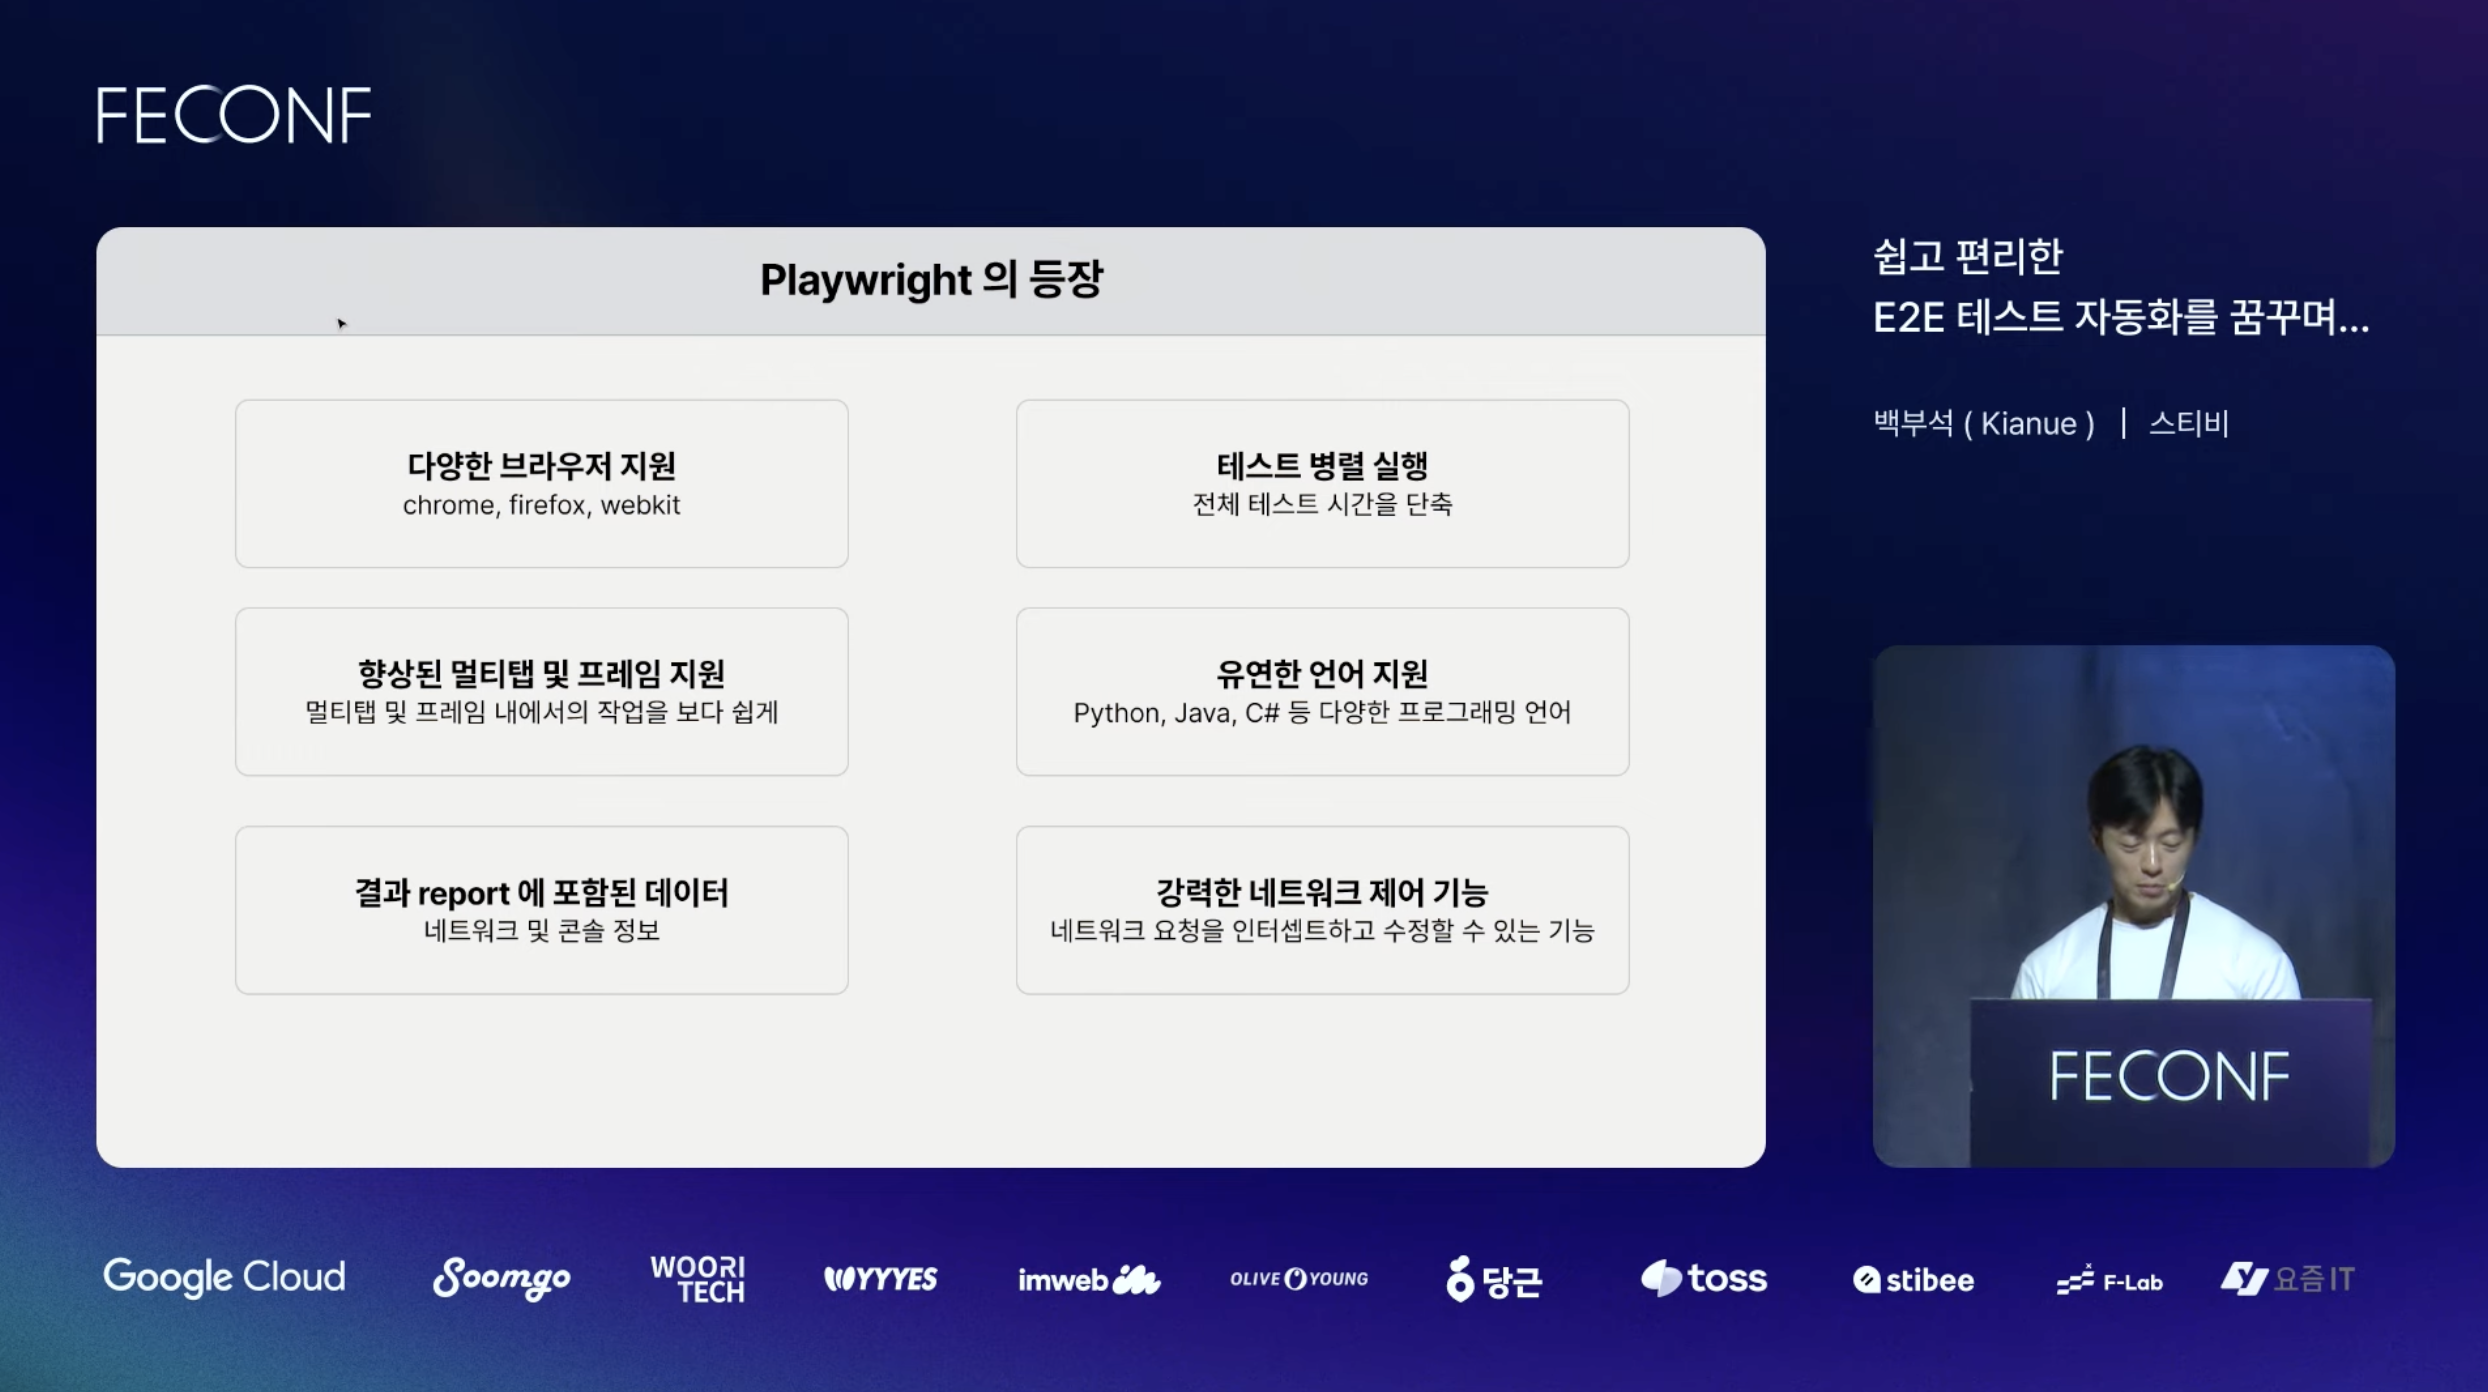Click the 요즘IT sponsor logo
Screen dimensions: 2488x1392
[2288, 1279]
